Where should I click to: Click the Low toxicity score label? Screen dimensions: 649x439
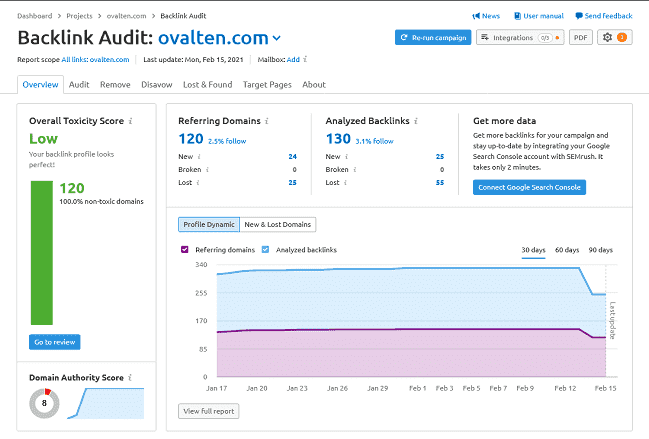click(x=43, y=139)
